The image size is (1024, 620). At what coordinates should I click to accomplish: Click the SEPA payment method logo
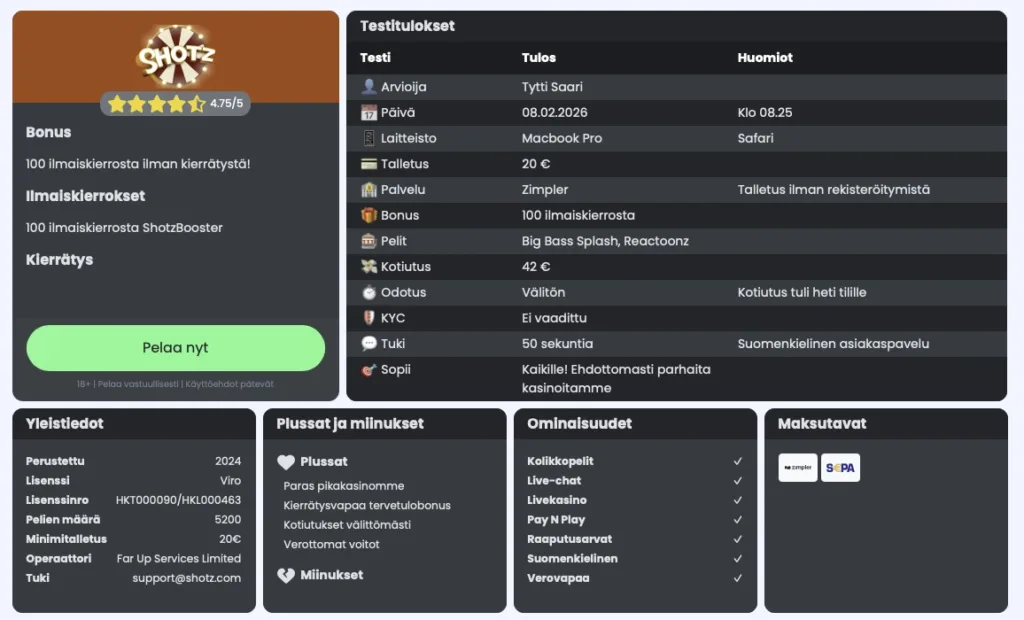(x=840, y=467)
